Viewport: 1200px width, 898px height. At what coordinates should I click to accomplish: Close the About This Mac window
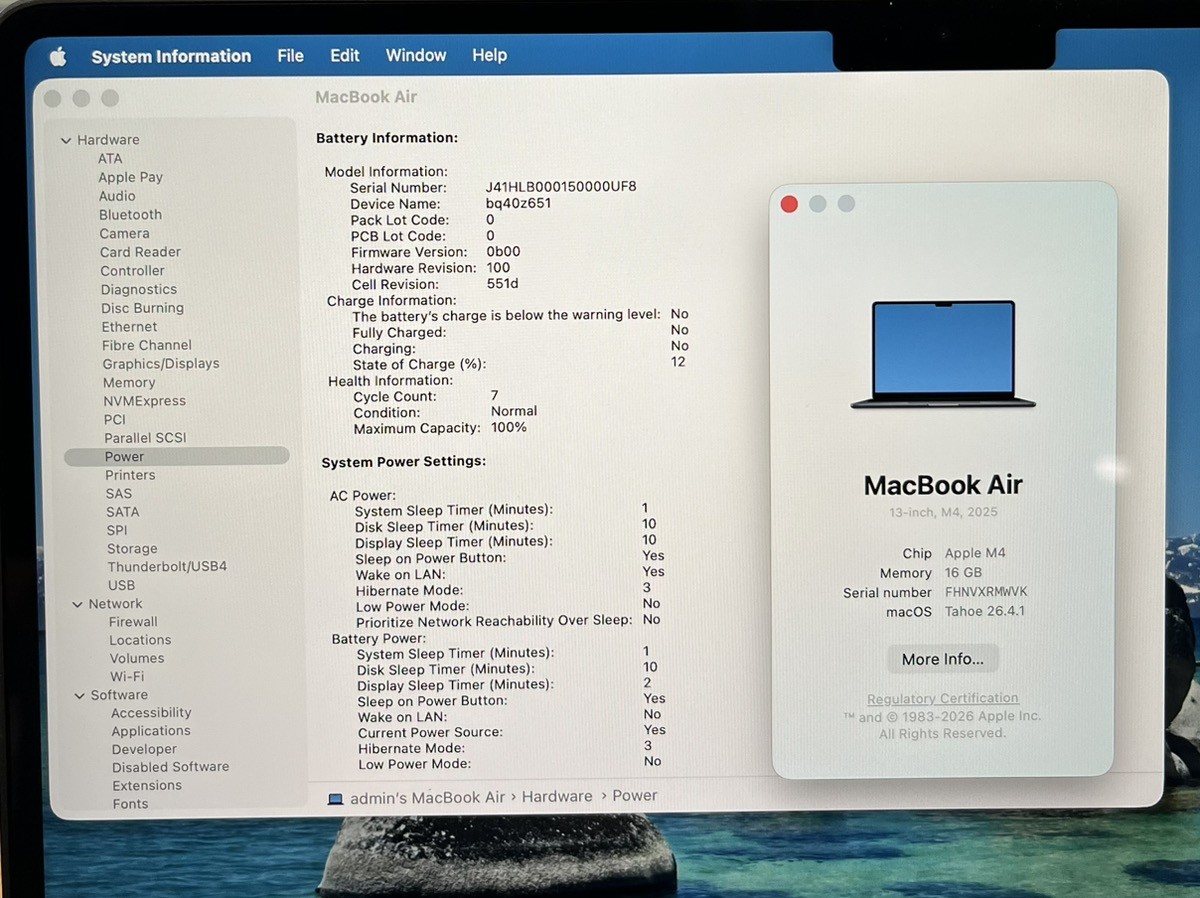pos(789,204)
